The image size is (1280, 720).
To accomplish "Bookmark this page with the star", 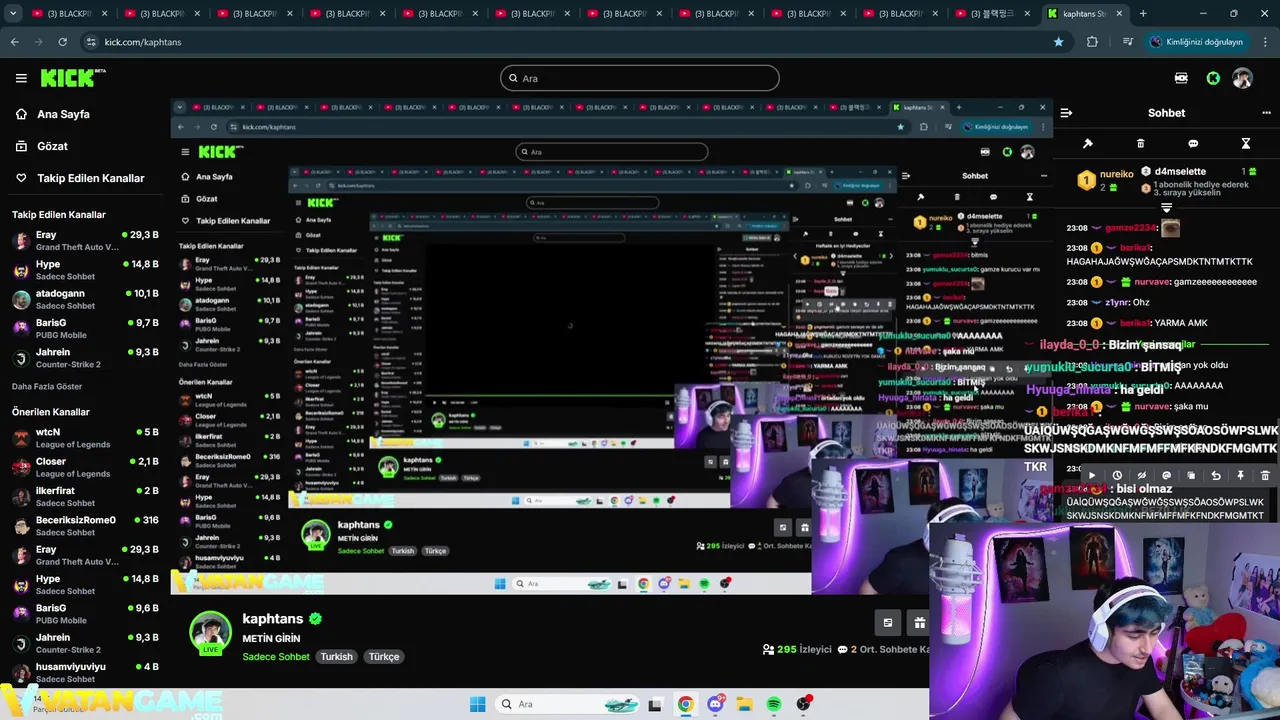I will [1058, 42].
